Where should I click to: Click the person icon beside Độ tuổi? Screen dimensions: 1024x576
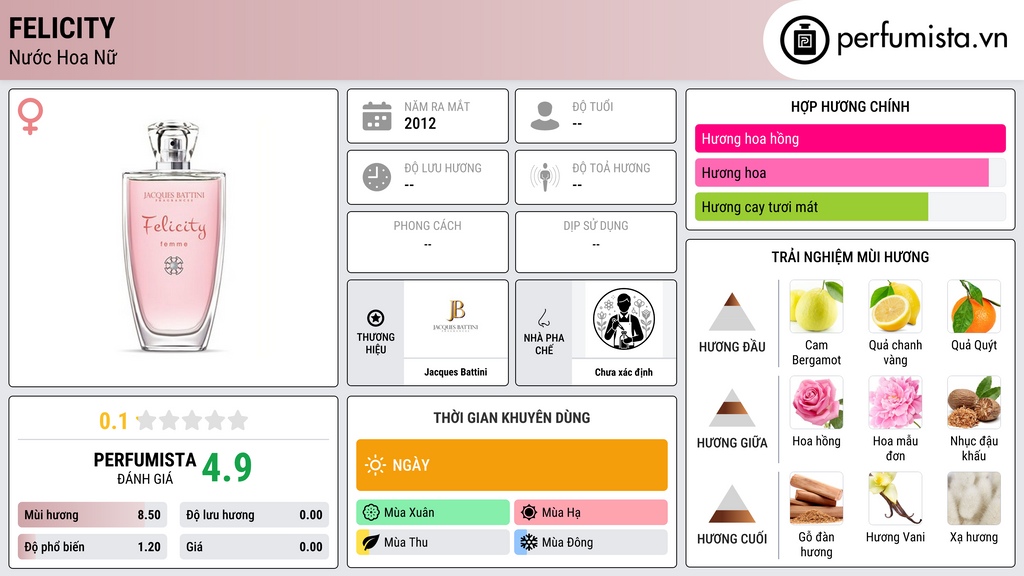545,116
